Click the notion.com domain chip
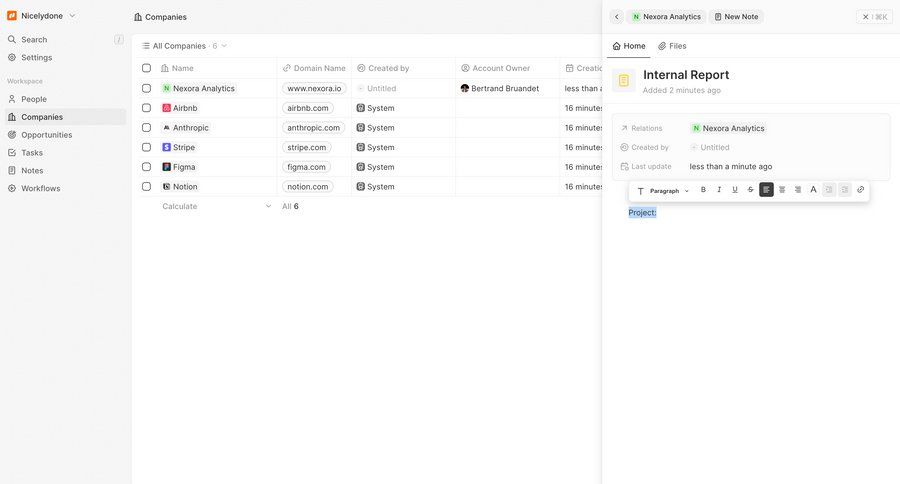This screenshot has height=484, width=900. pyautogui.click(x=308, y=187)
